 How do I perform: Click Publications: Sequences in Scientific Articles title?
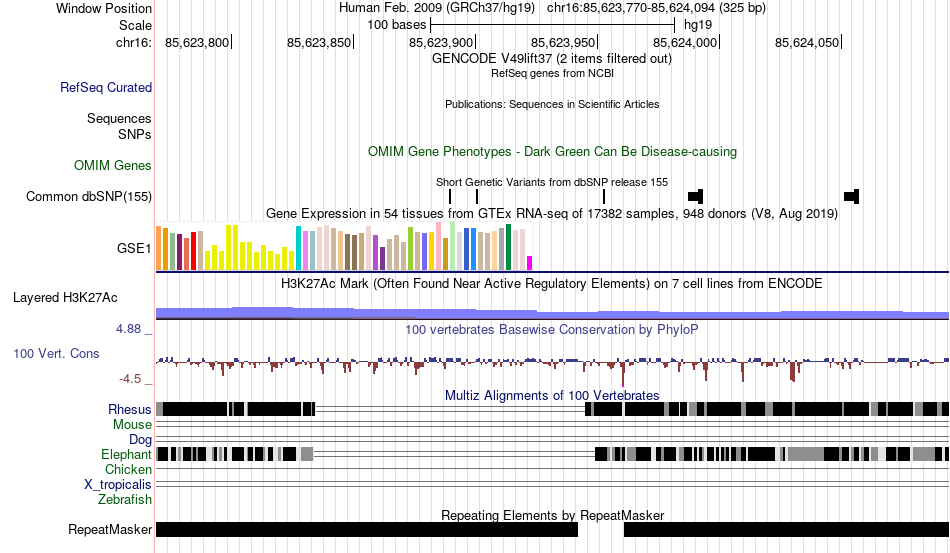tap(552, 104)
